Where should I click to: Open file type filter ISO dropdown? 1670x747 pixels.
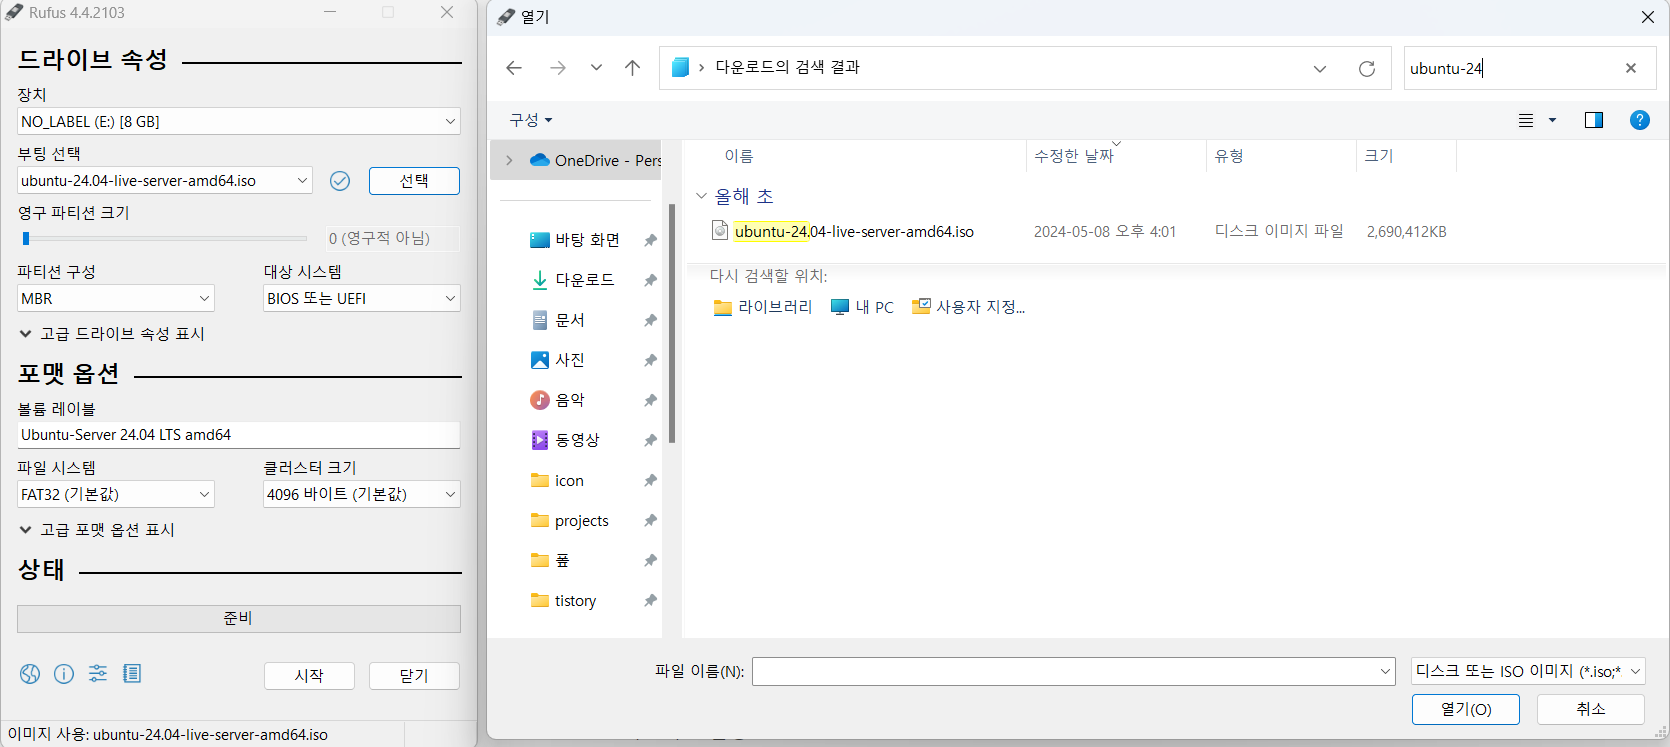(1528, 671)
